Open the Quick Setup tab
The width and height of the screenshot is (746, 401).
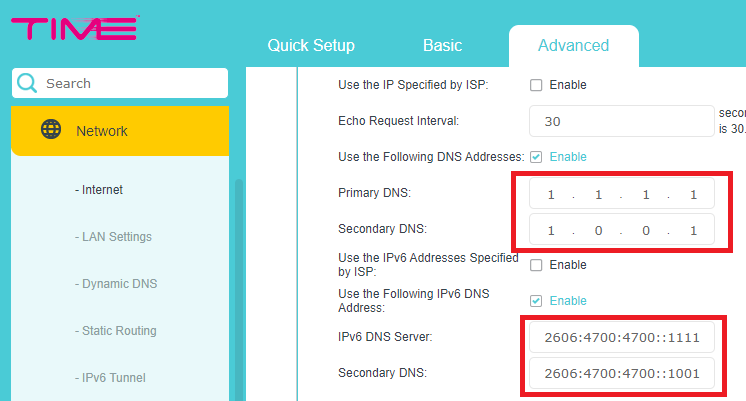pos(311,46)
